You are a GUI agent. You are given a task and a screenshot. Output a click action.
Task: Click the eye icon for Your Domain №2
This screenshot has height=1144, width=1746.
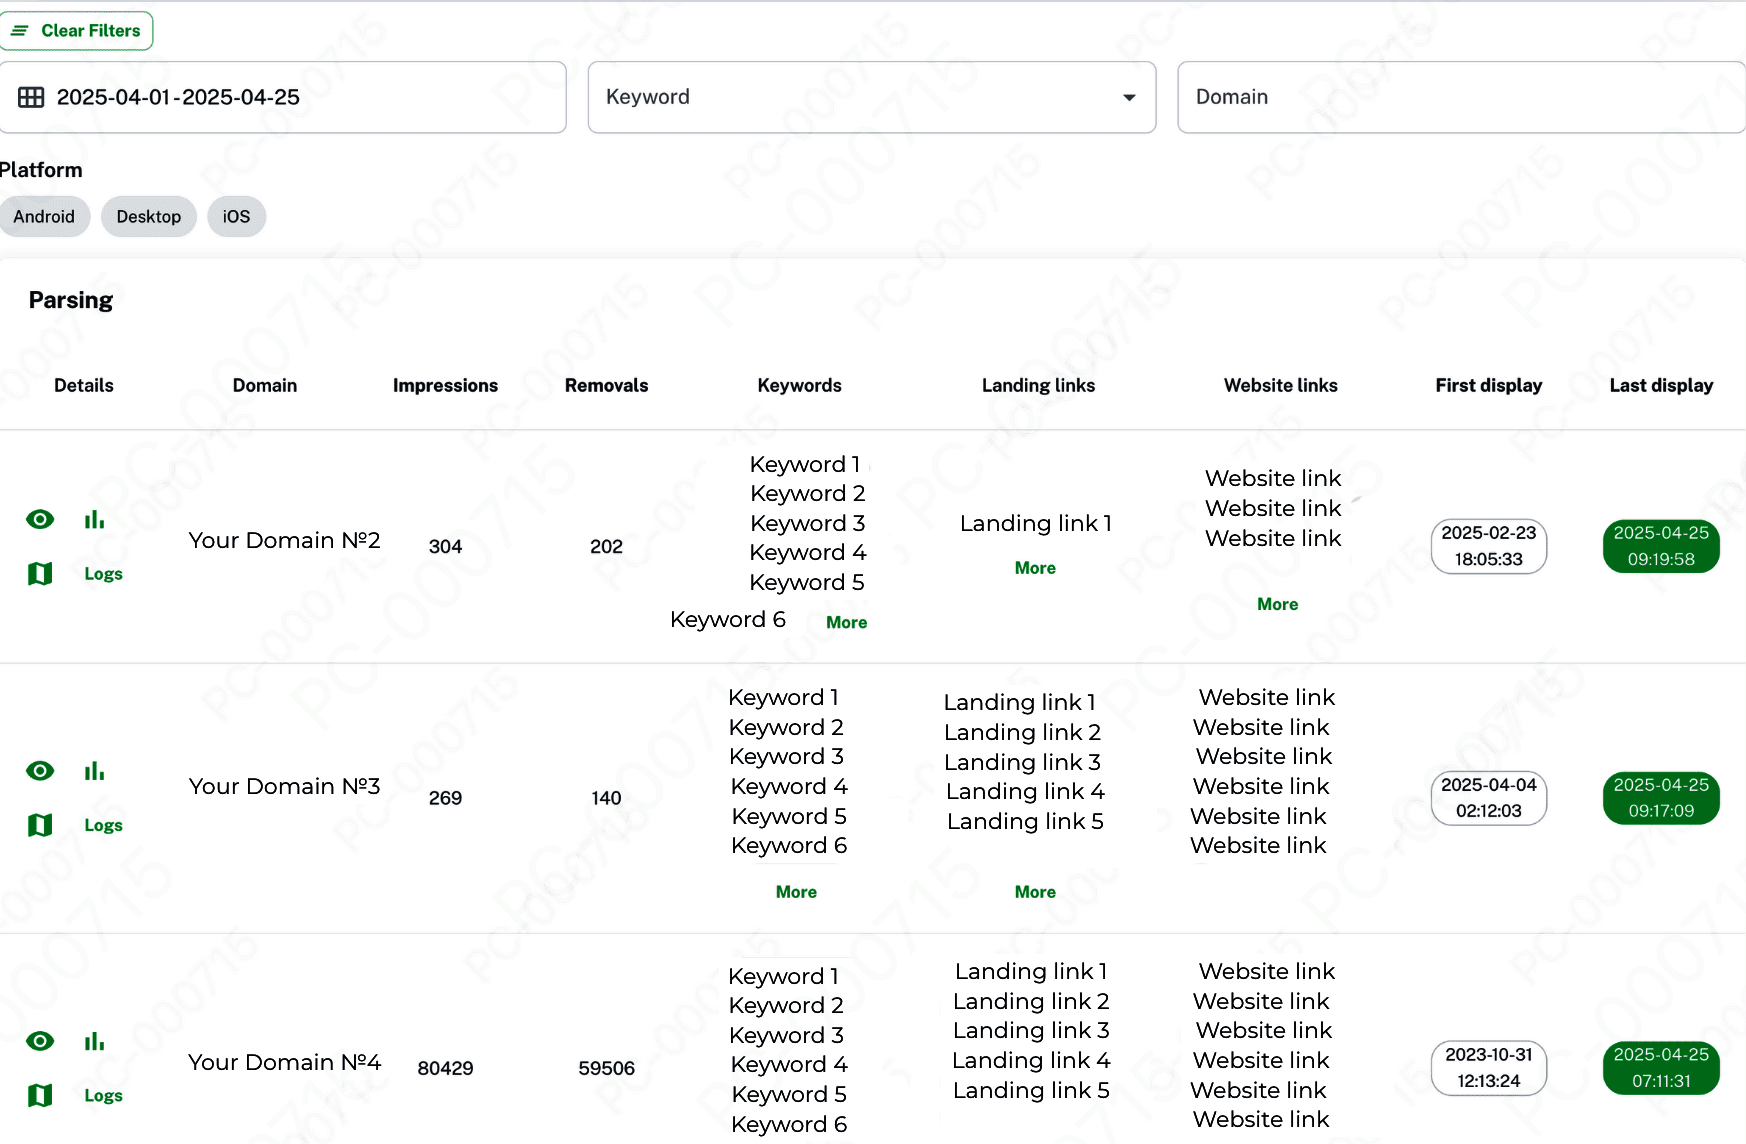(40, 519)
